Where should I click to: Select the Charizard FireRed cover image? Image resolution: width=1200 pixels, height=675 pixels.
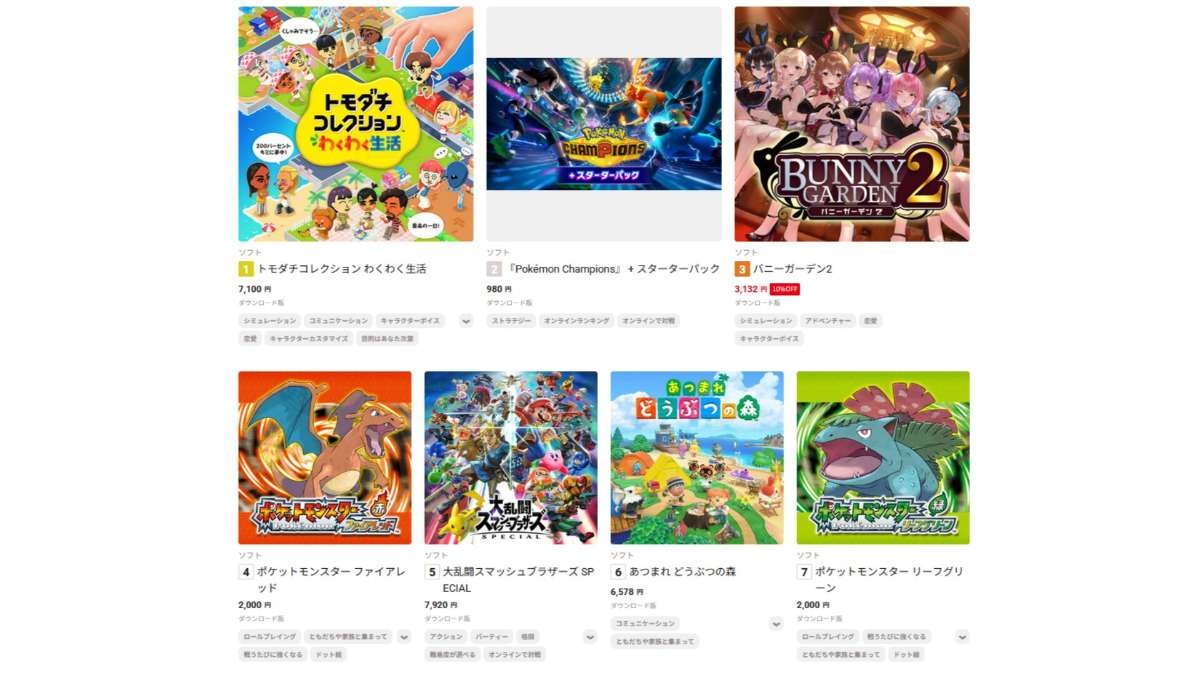[325, 458]
